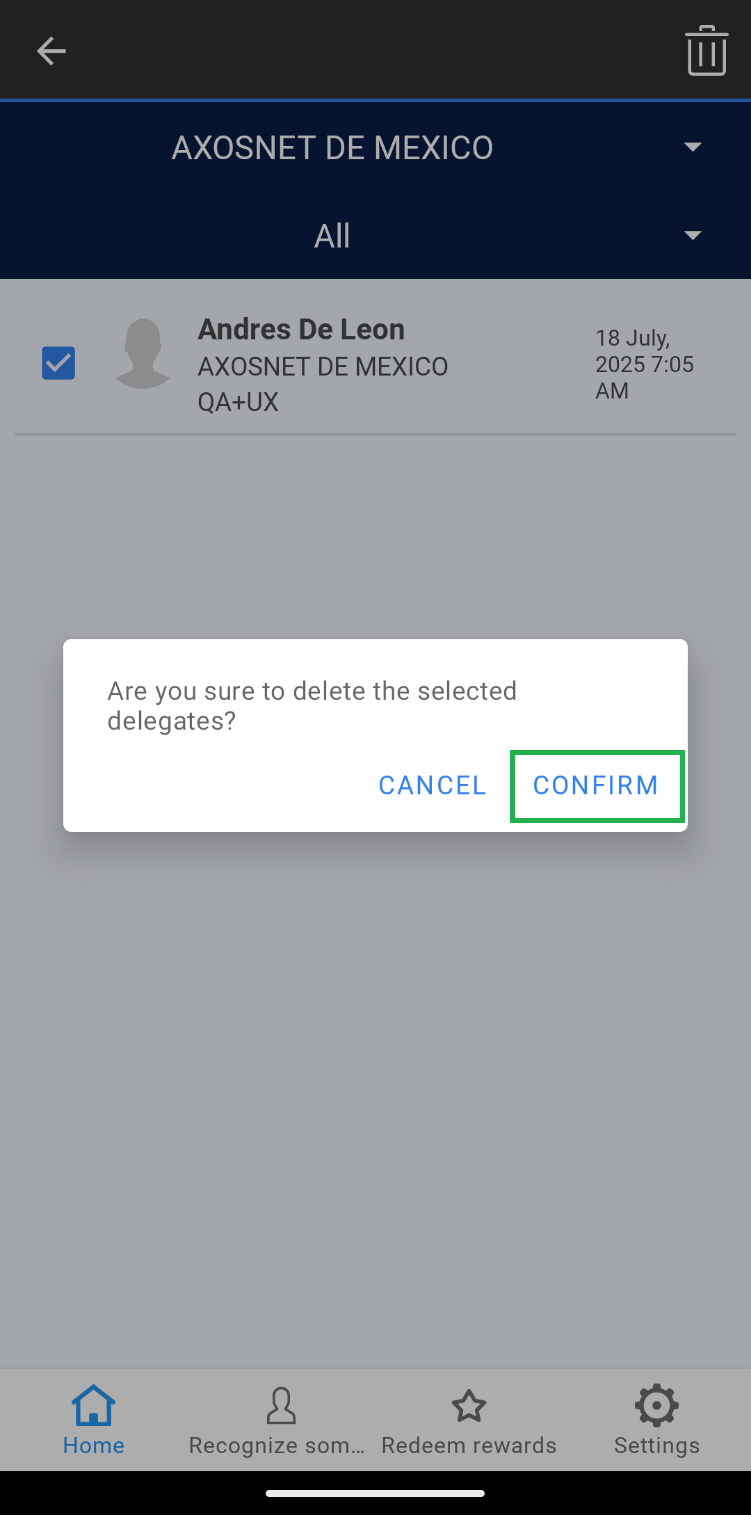Go to the "Redeem rewards" tab label

[x=469, y=1445]
